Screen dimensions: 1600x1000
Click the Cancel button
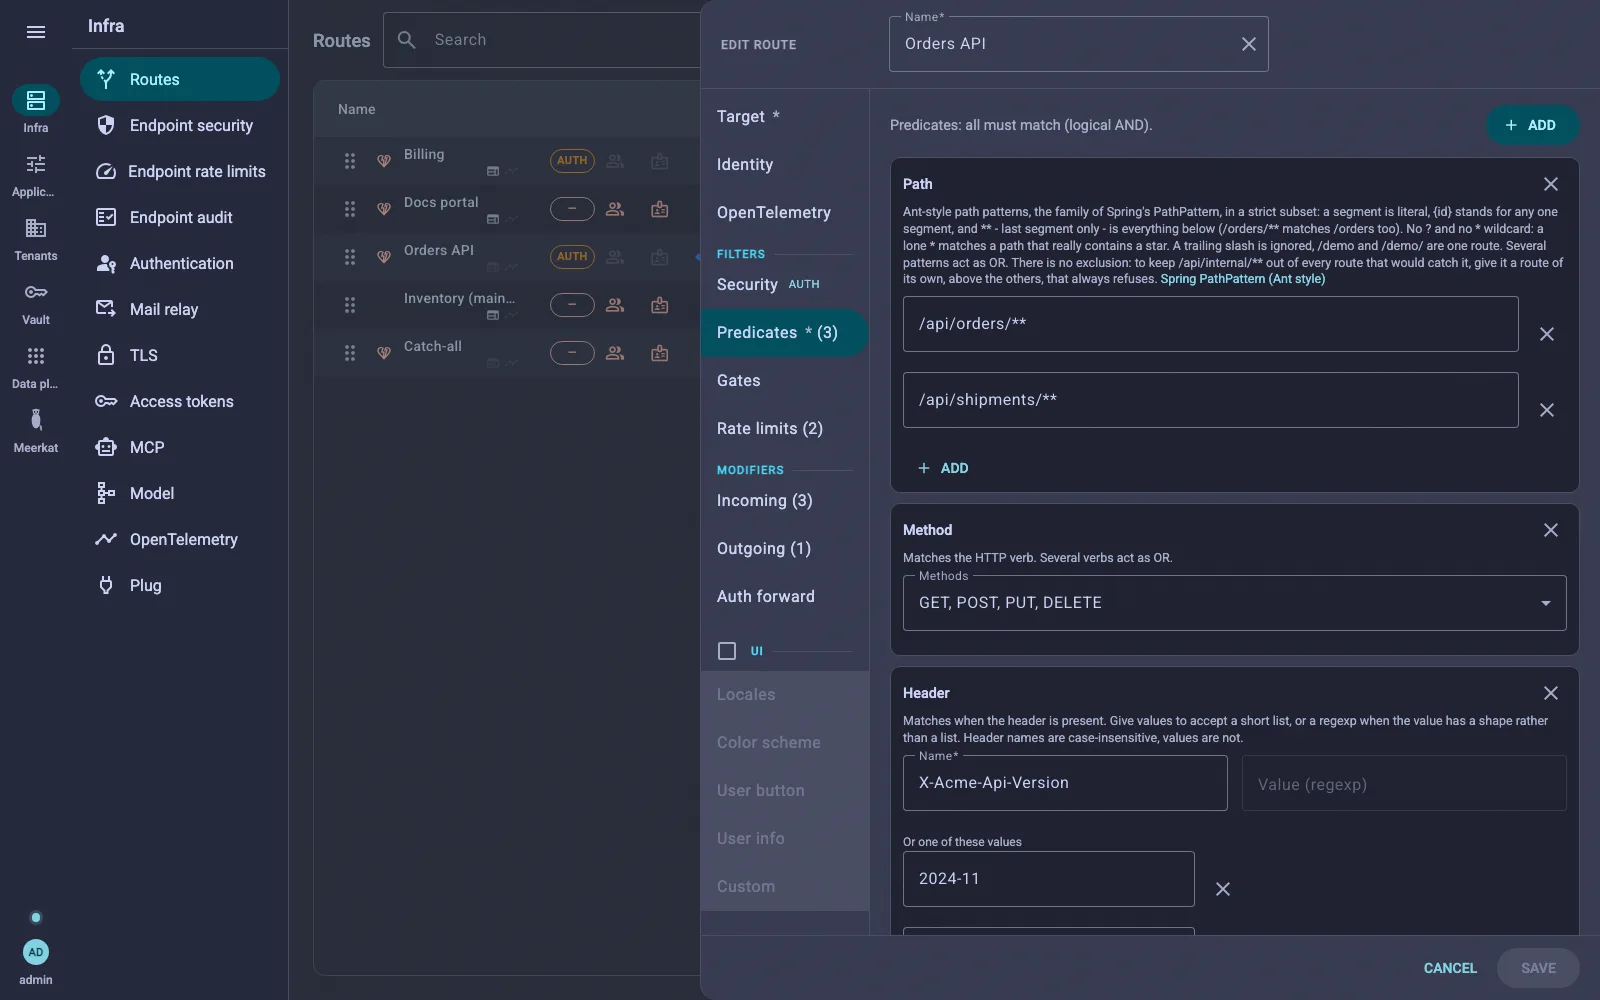click(x=1450, y=968)
